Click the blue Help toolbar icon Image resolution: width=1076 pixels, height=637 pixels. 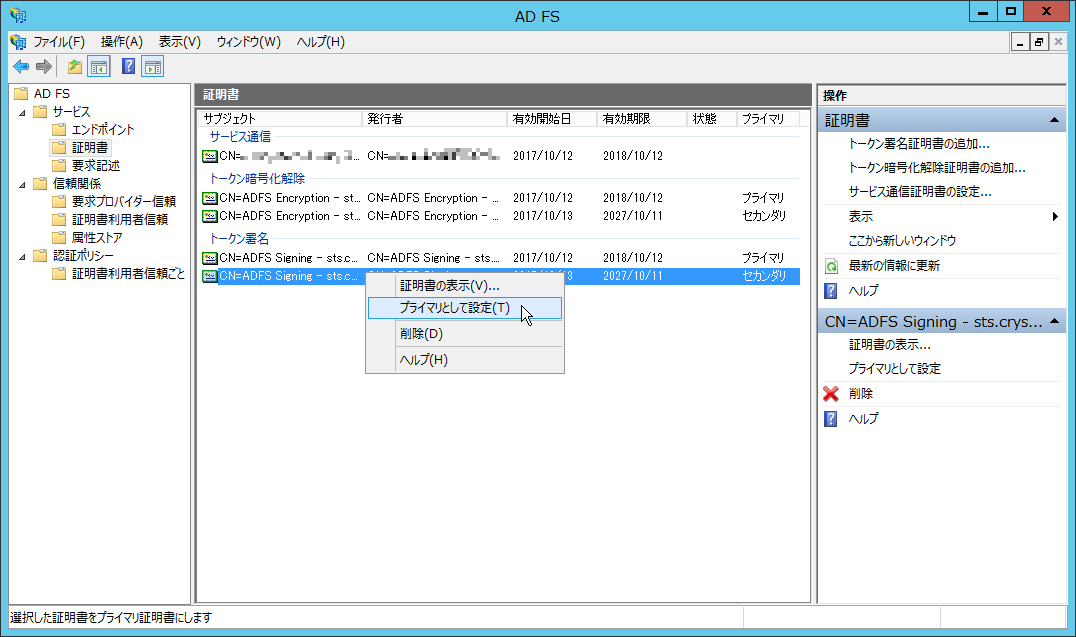tap(128, 67)
